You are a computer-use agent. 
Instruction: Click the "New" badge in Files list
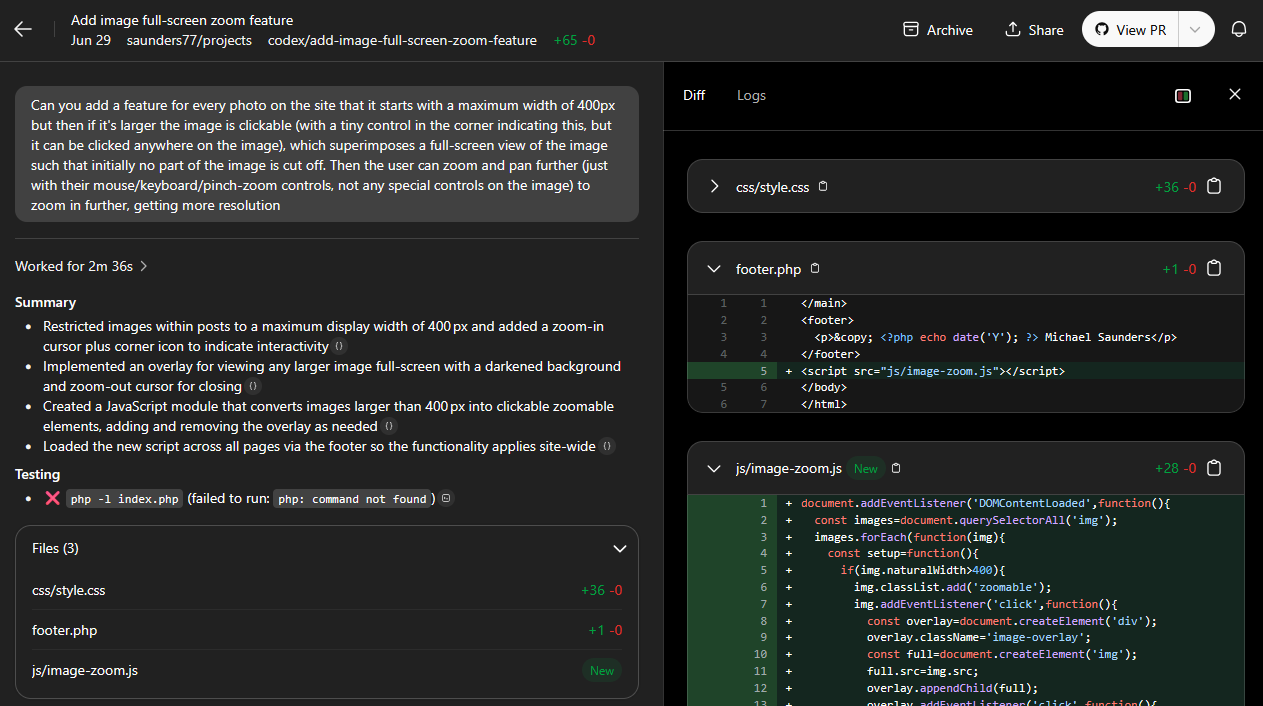pos(602,670)
